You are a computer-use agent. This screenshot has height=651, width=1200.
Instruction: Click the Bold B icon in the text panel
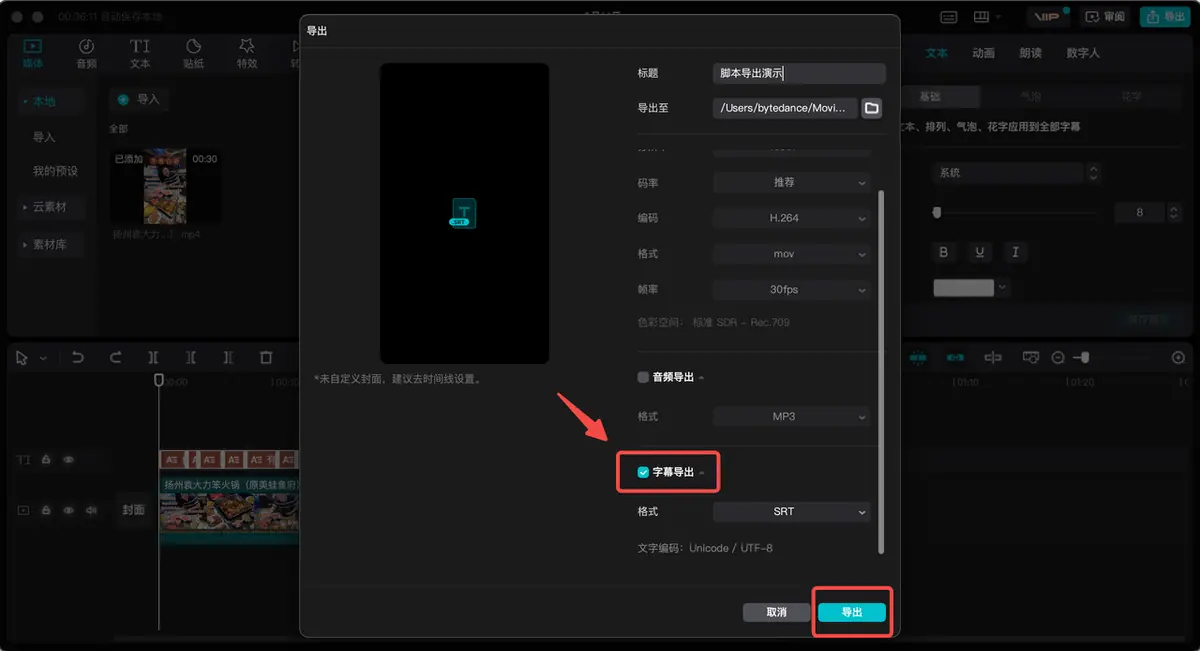coord(943,252)
